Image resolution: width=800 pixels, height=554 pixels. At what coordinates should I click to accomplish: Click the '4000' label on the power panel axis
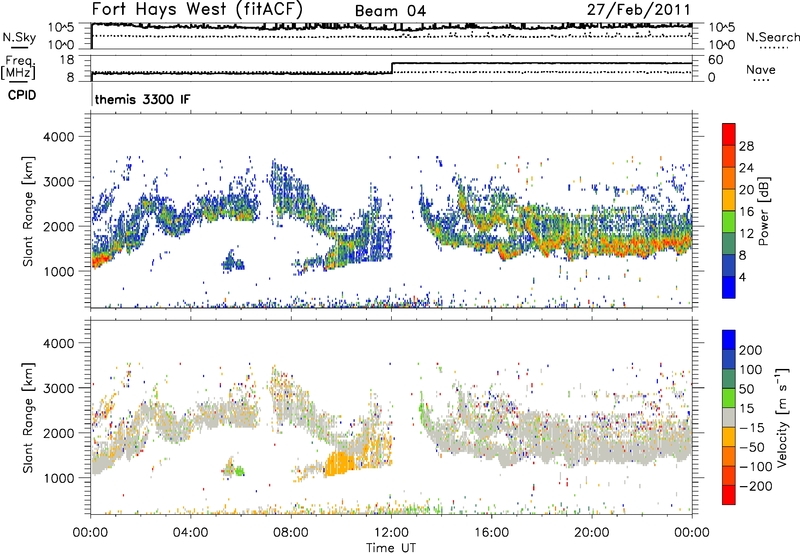click(x=58, y=137)
